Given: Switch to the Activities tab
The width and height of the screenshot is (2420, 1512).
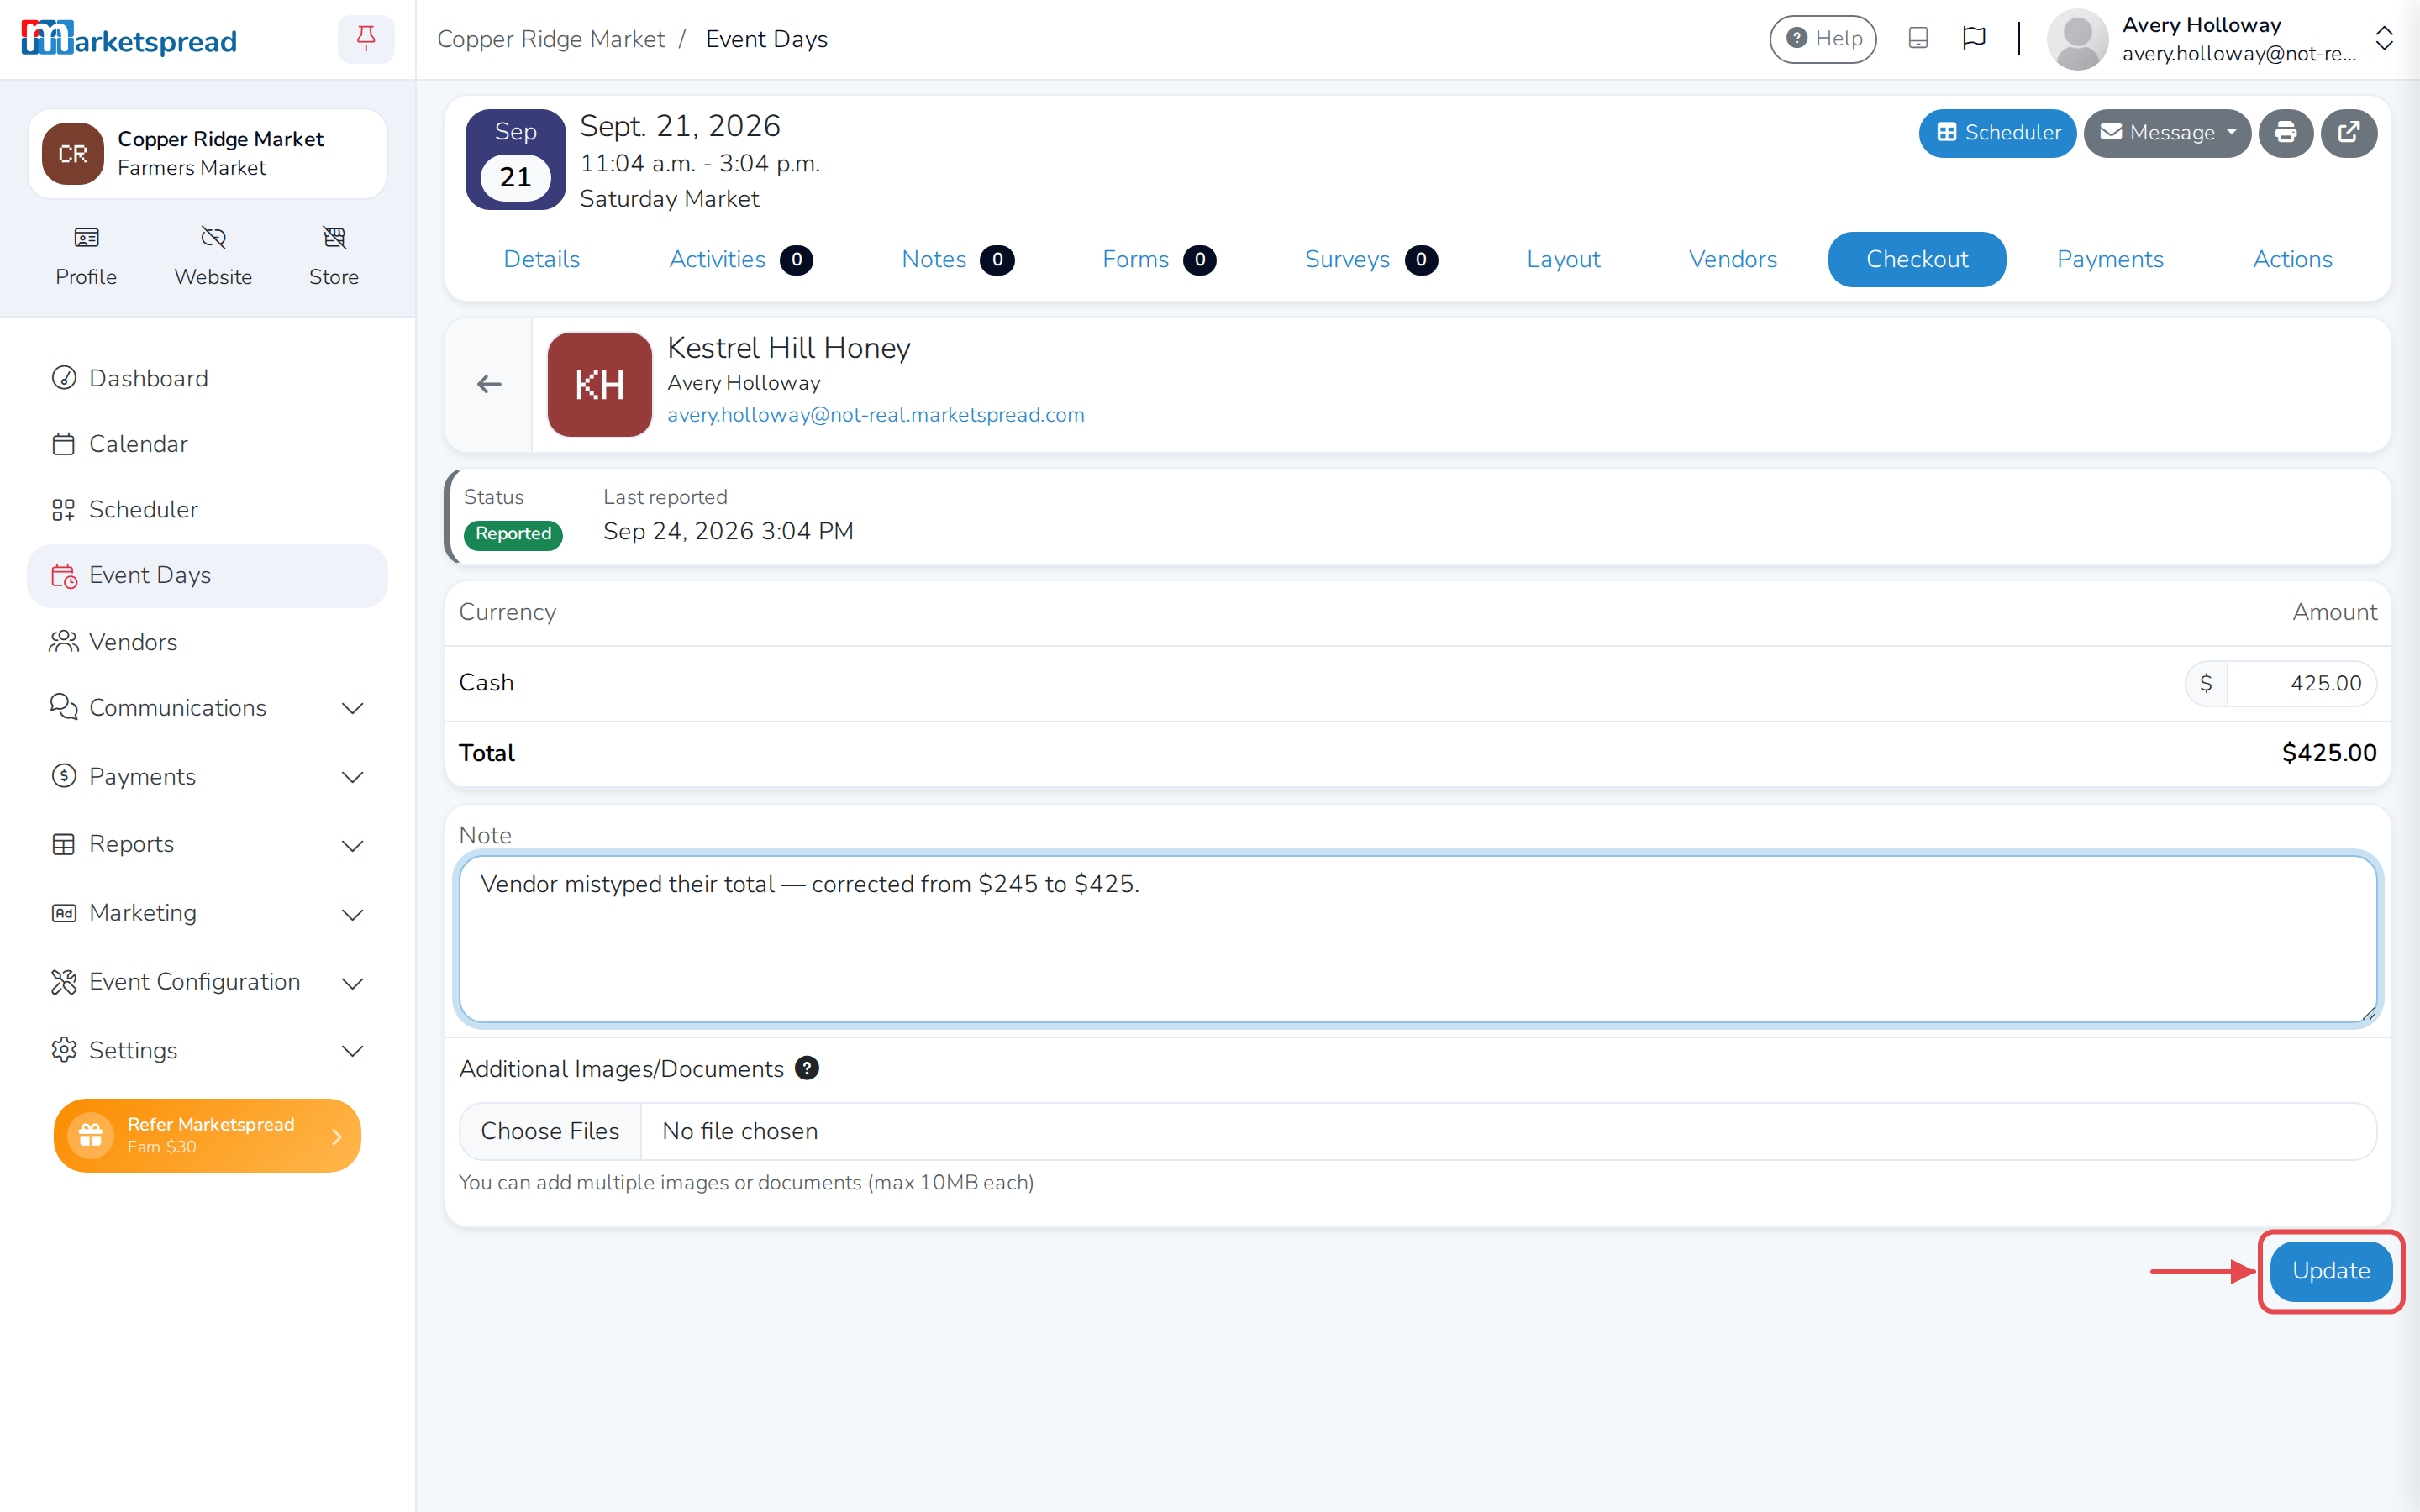Looking at the screenshot, I should coord(740,259).
